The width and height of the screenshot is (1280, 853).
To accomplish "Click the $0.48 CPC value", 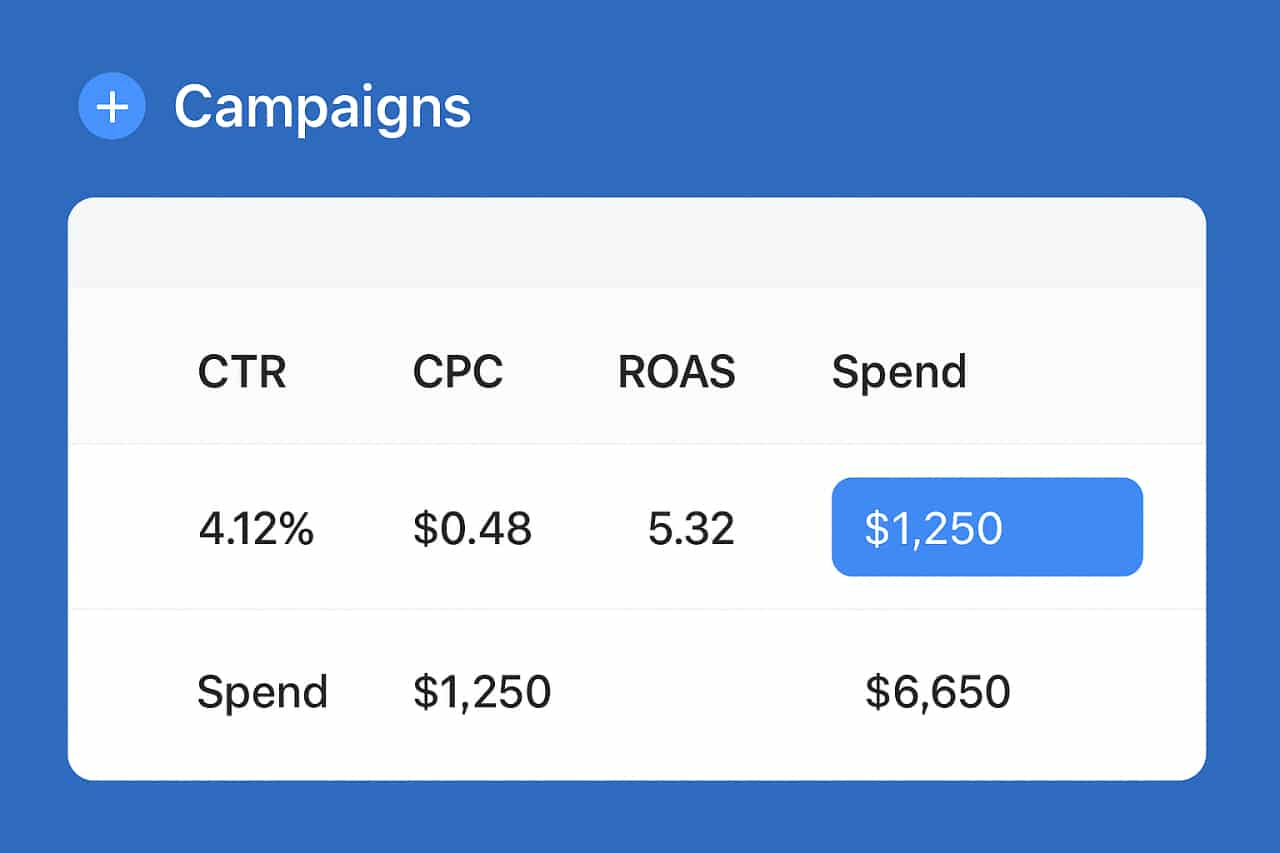I will click(472, 528).
